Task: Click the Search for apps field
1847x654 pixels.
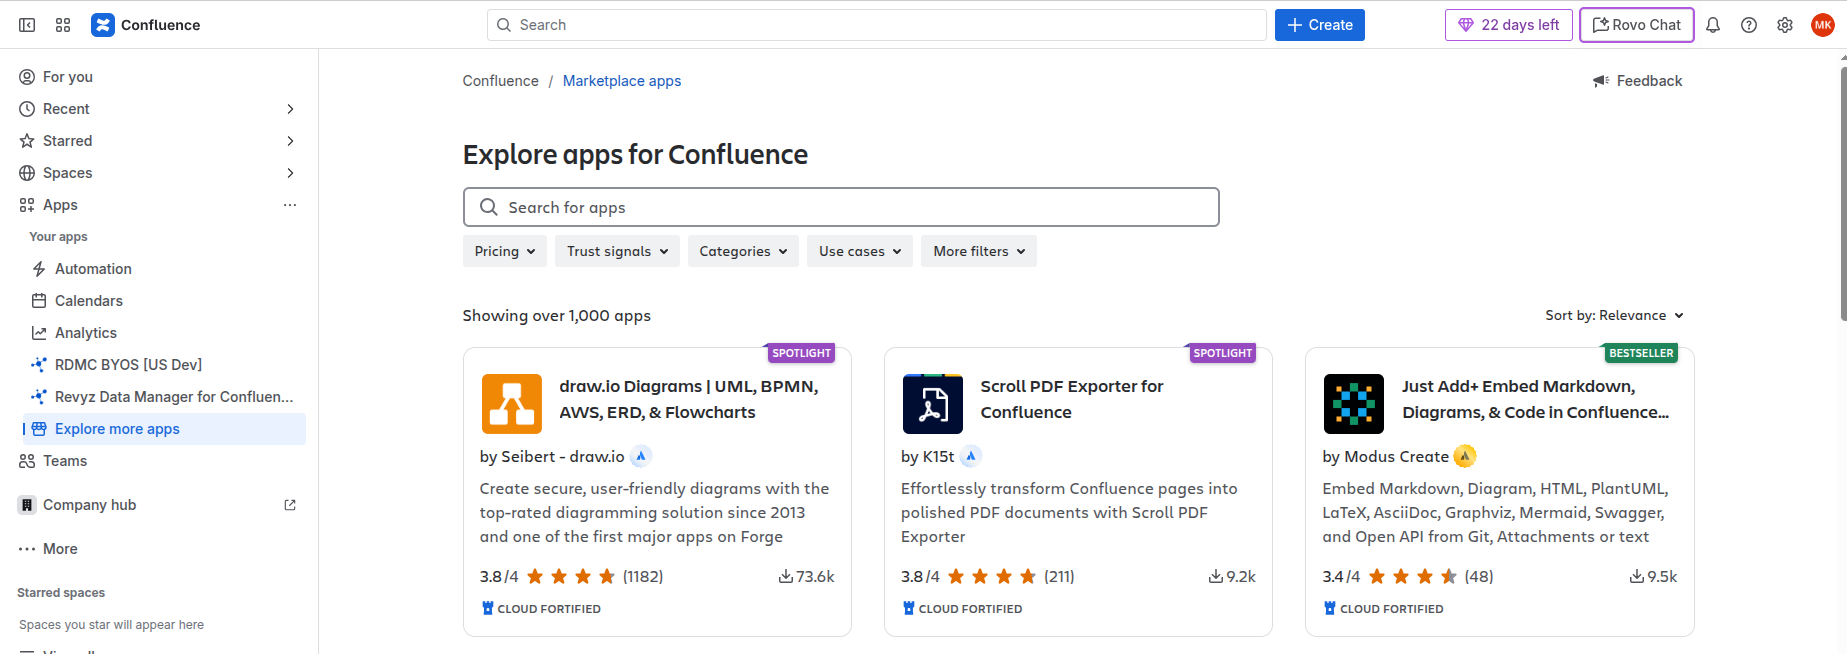Action: click(840, 207)
